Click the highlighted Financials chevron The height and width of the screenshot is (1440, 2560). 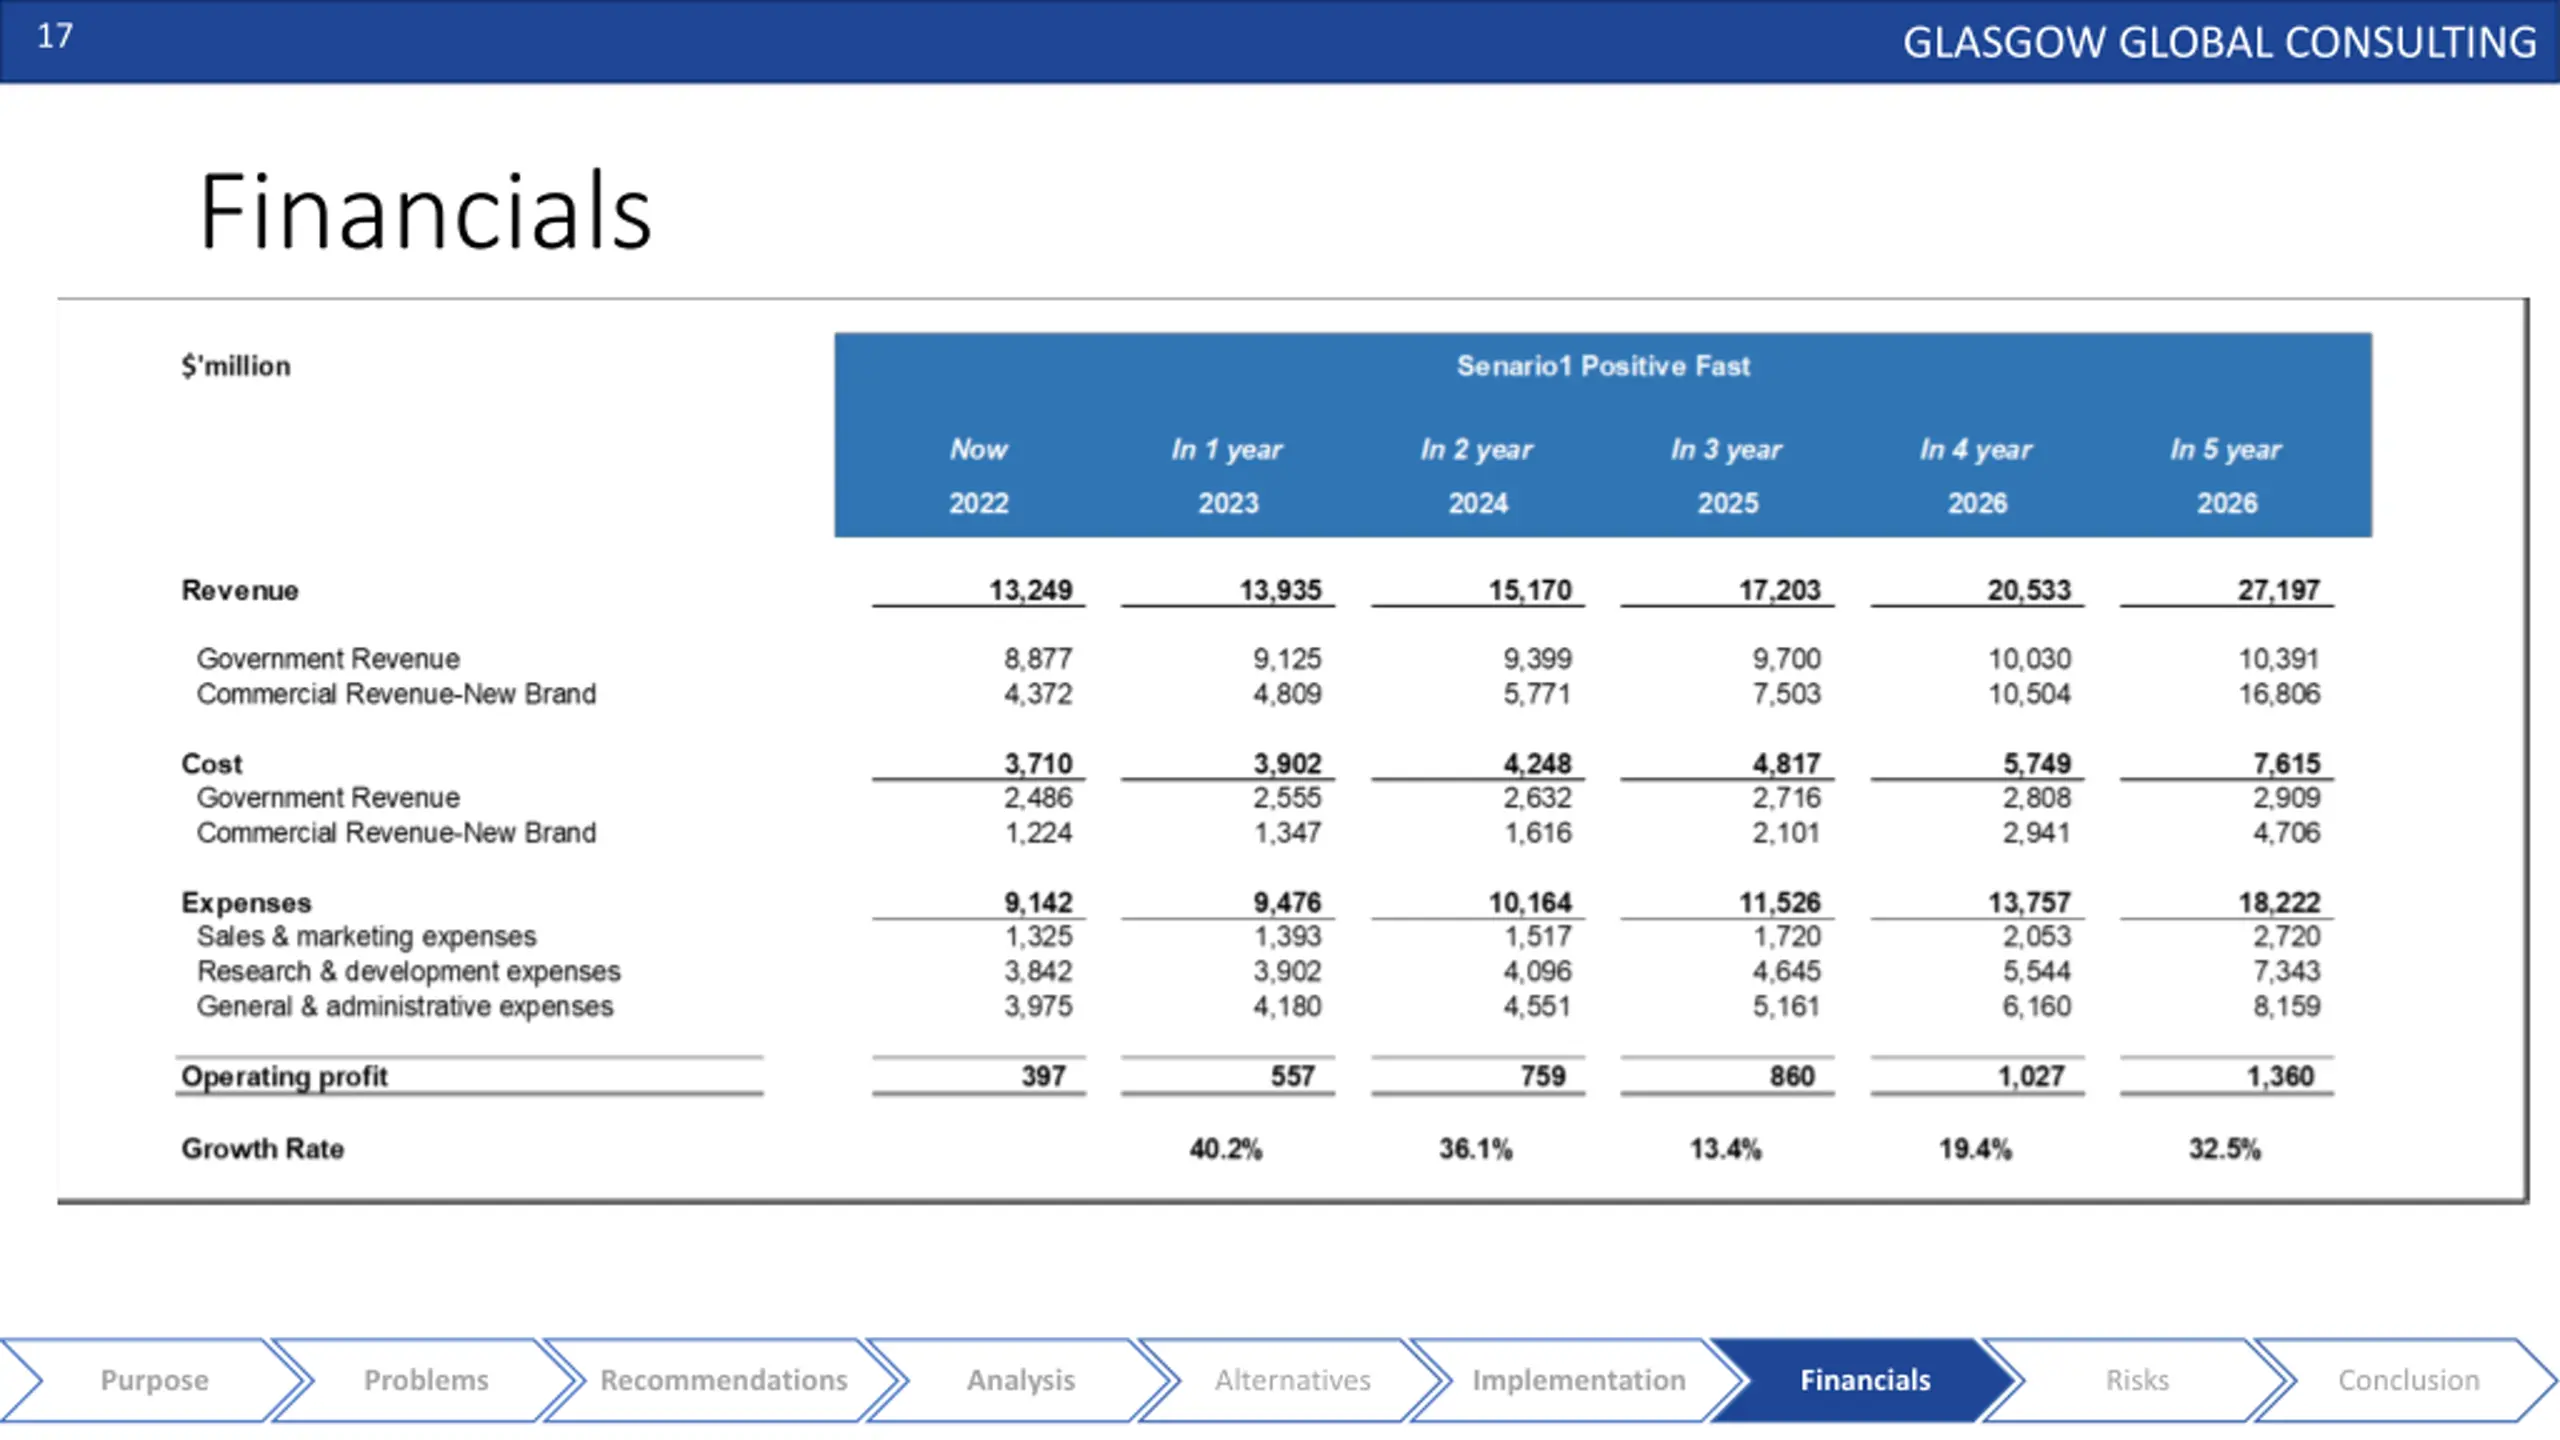pos(1865,1380)
